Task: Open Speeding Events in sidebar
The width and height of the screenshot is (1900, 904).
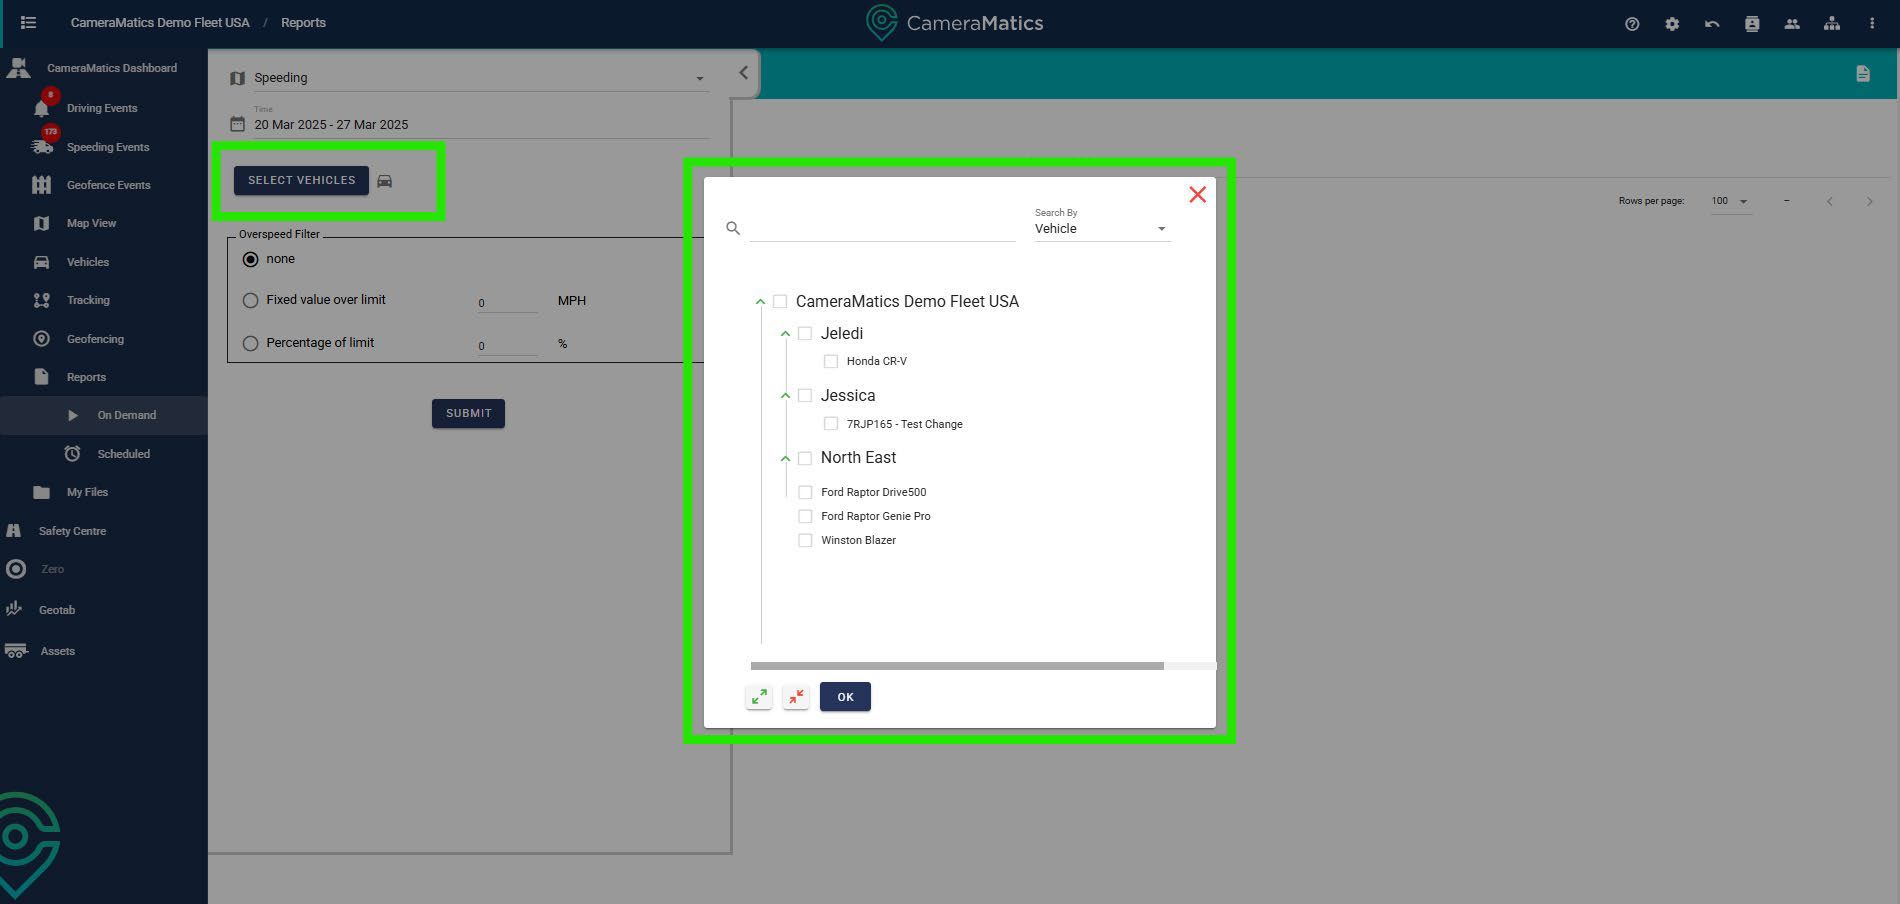Action: [107, 147]
